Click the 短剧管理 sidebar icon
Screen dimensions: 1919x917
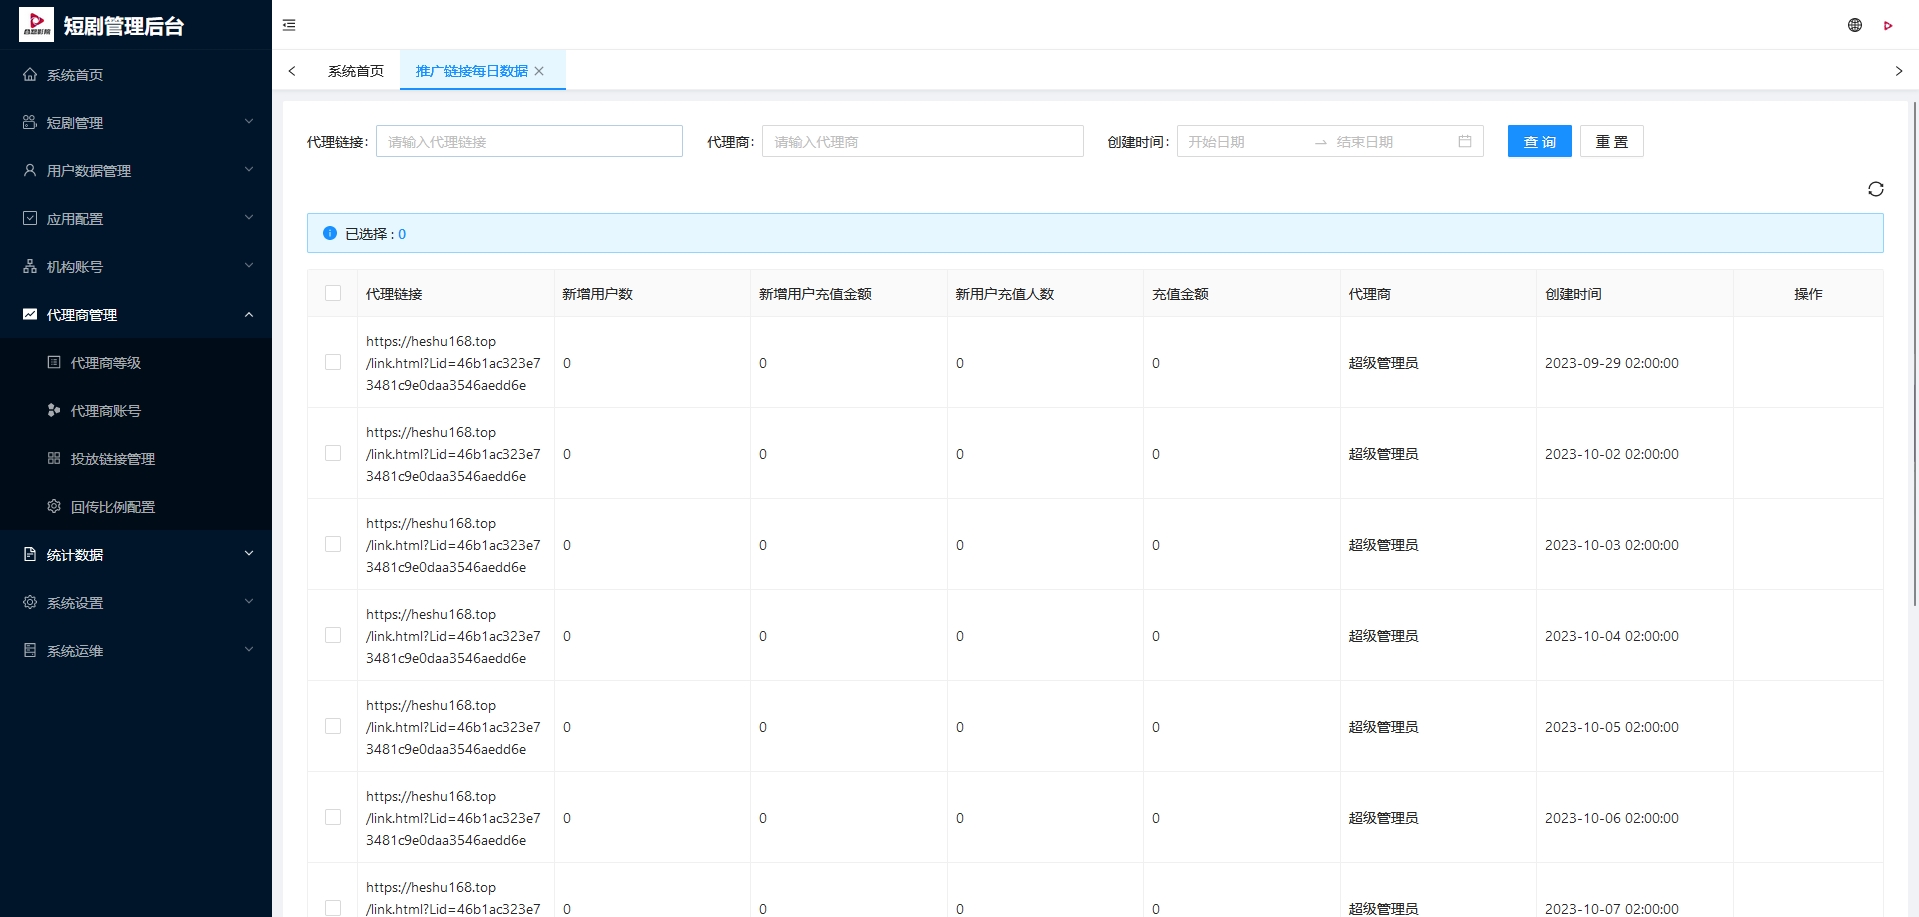click(30, 122)
